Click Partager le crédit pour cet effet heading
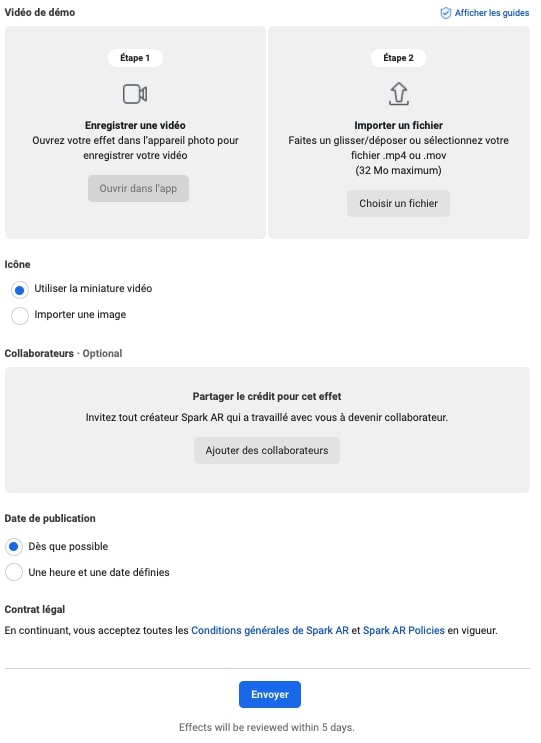Viewport: 541px width, 743px height. [x=267, y=396]
